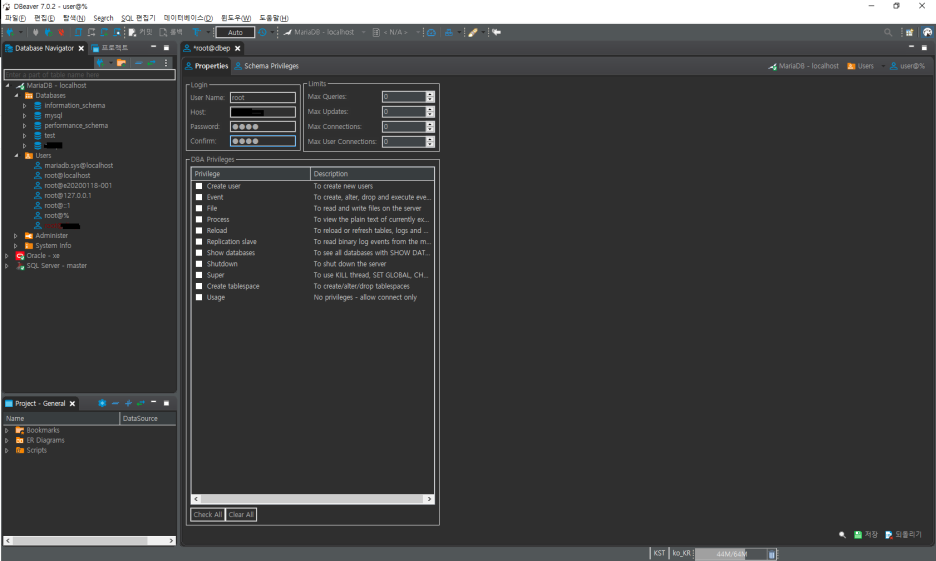The height and width of the screenshot is (561, 936).
Task: Expand the mysql database node
Action: click(x=24, y=116)
